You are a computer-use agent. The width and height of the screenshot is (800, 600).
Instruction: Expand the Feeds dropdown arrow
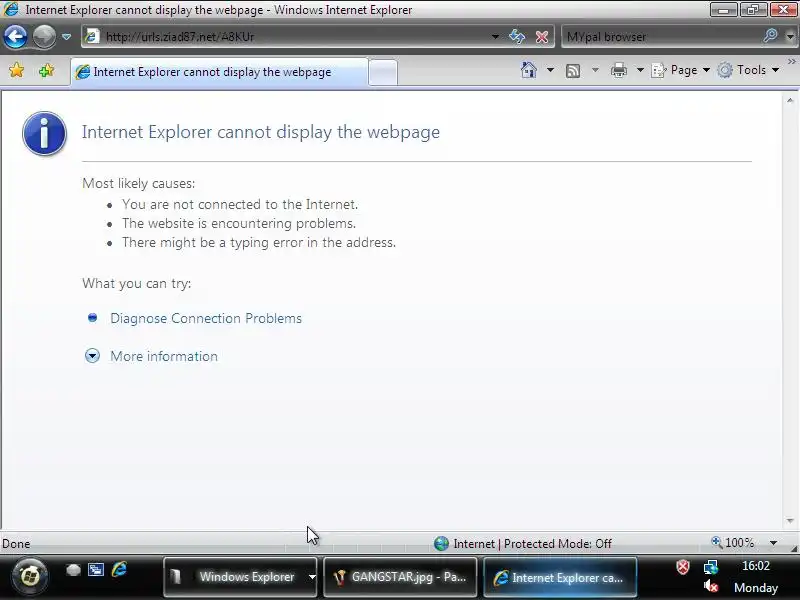click(x=595, y=70)
